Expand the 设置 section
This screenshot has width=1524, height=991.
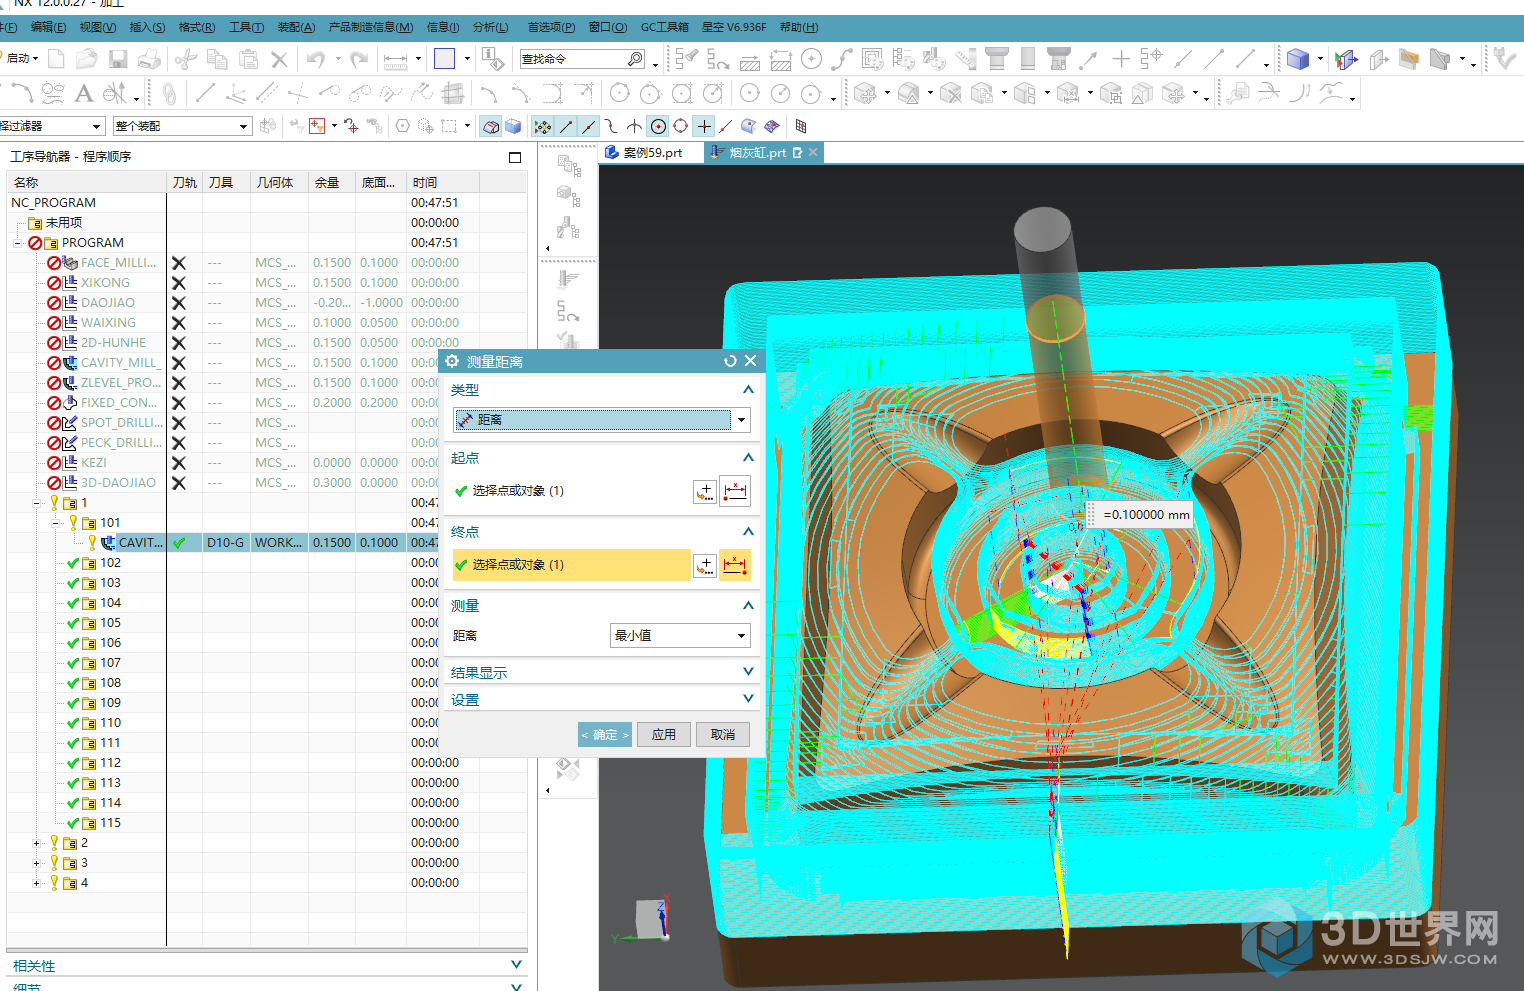coord(748,699)
